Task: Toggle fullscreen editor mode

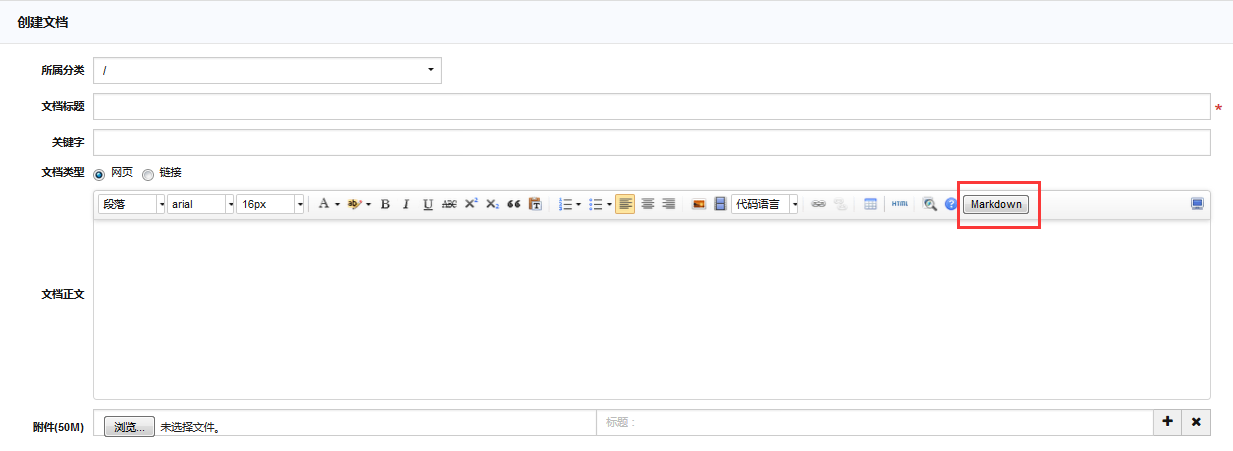Action: [1197, 204]
